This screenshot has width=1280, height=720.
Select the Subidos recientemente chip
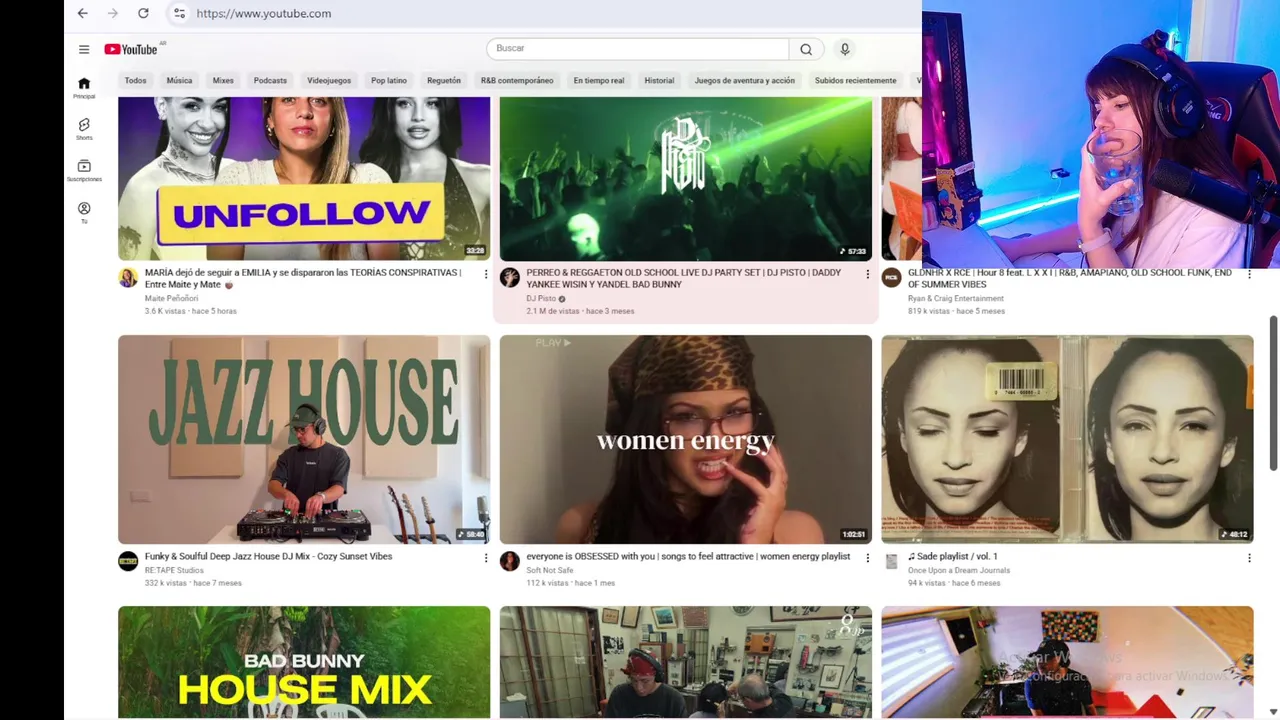(855, 80)
